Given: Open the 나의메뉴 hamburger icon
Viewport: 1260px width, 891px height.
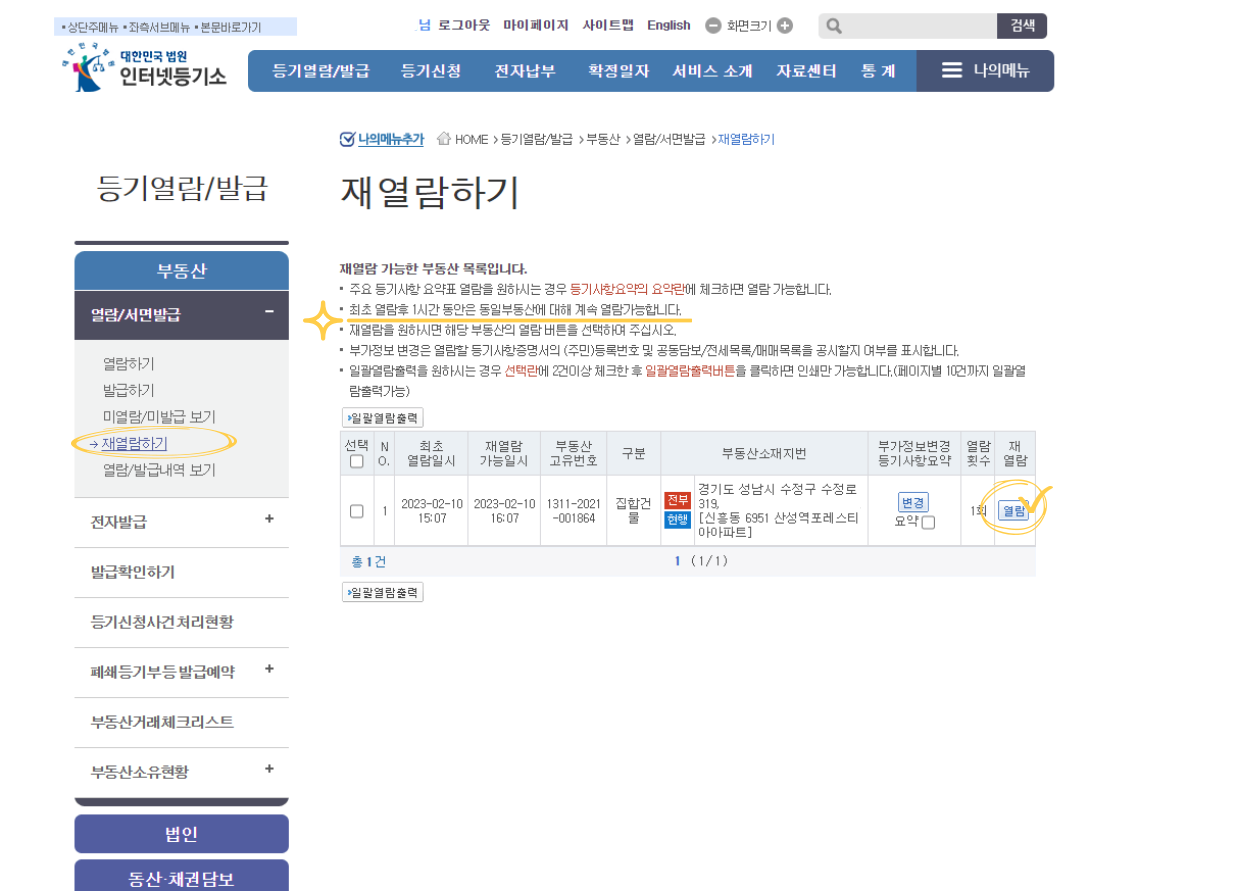Looking at the screenshot, I should click(x=950, y=71).
